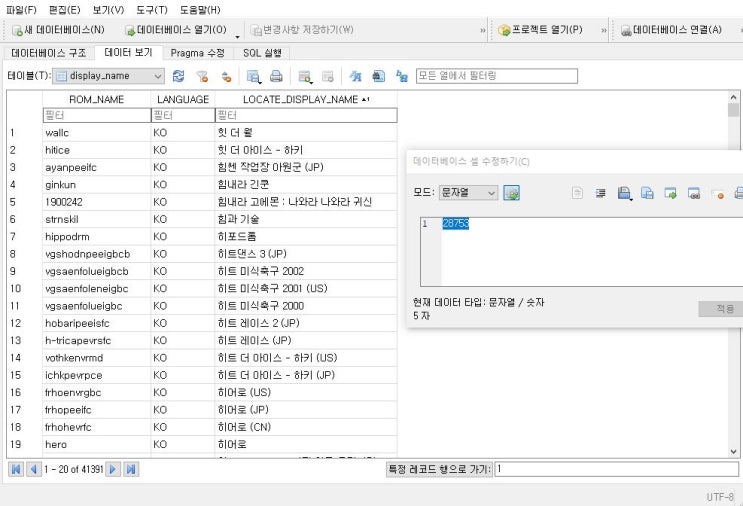Toggle auto-switch mode icon next to 모드 dropdown
This screenshot has height=506, width=743.
(x=511, y=193)
